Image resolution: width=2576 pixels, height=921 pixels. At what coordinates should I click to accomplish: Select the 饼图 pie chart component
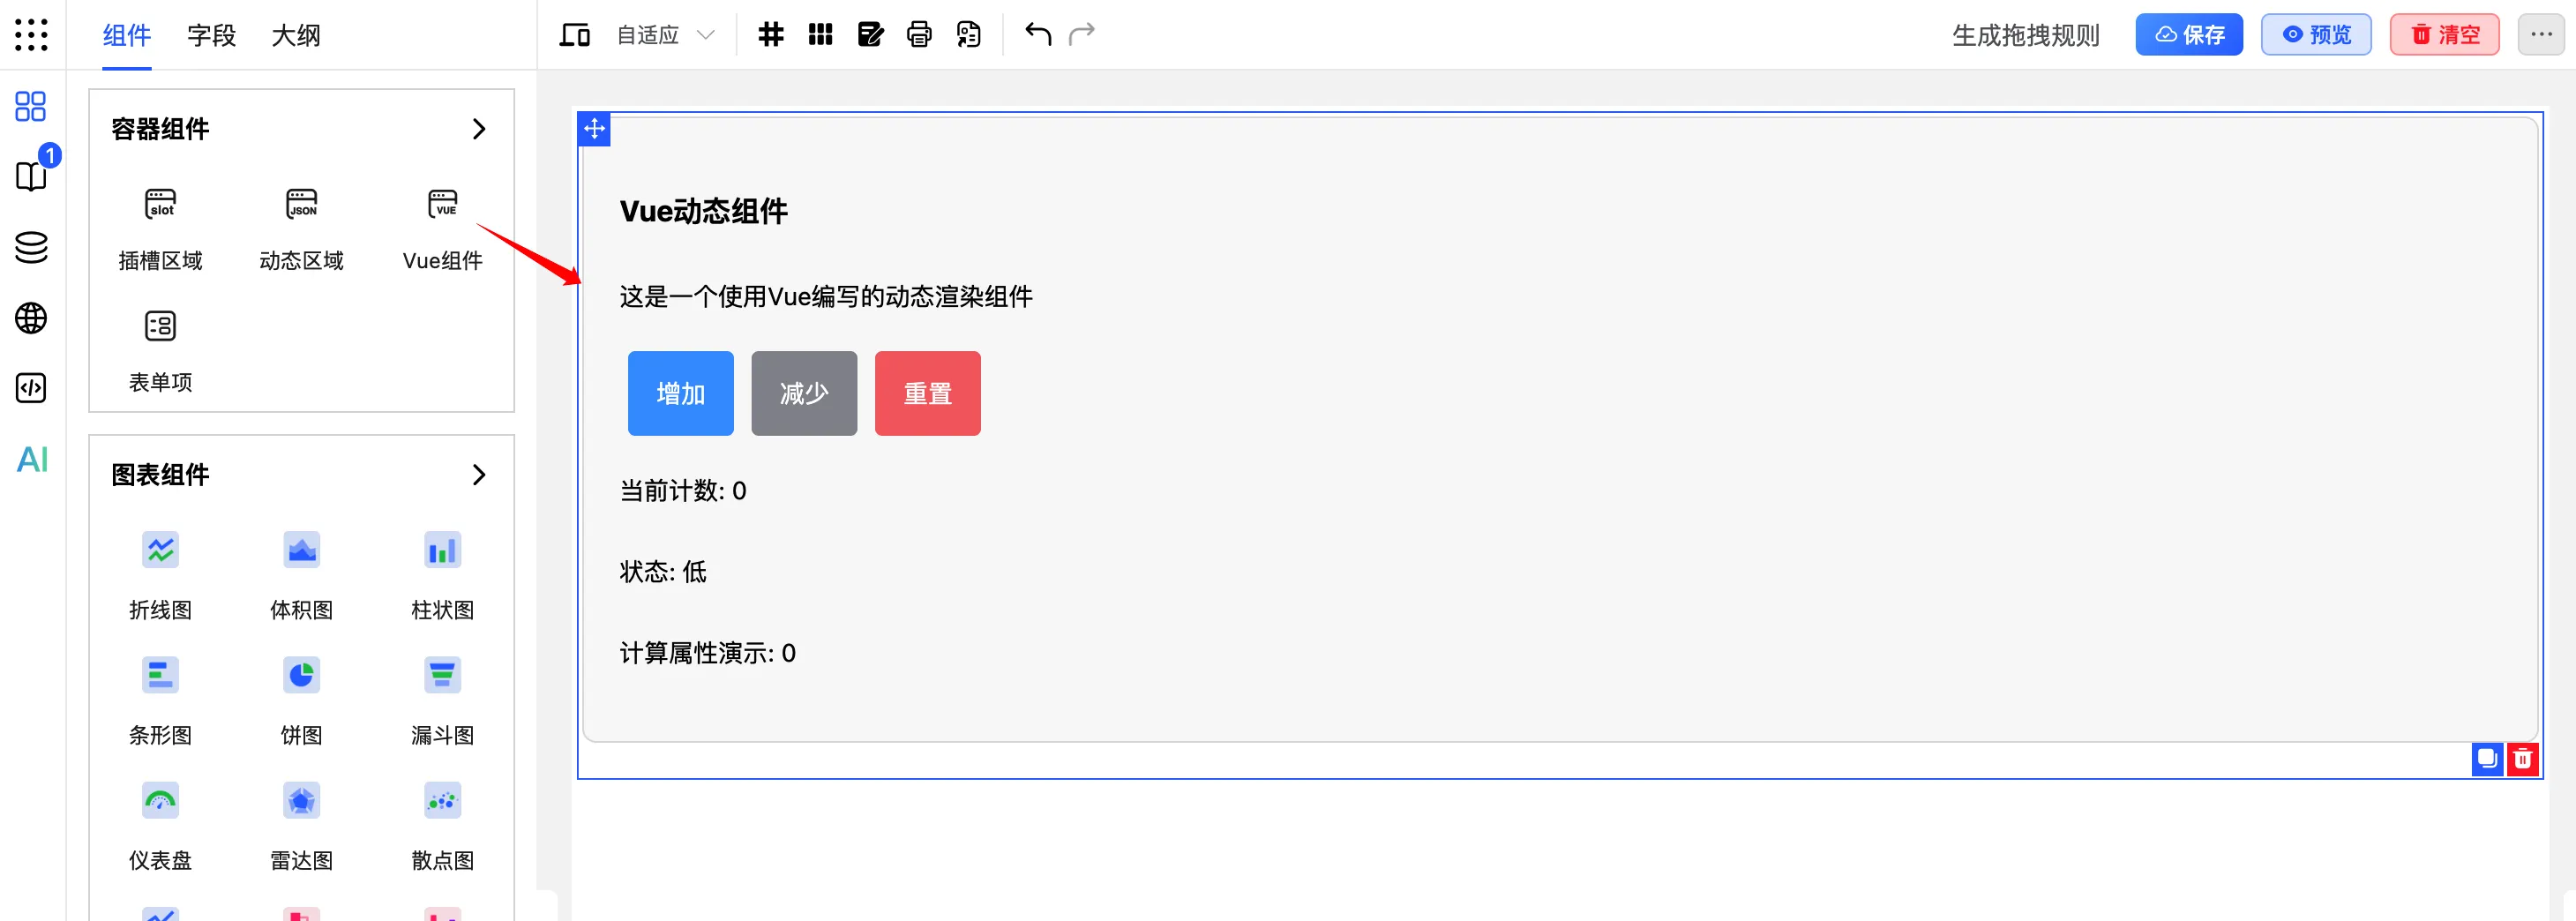point(301,675)
